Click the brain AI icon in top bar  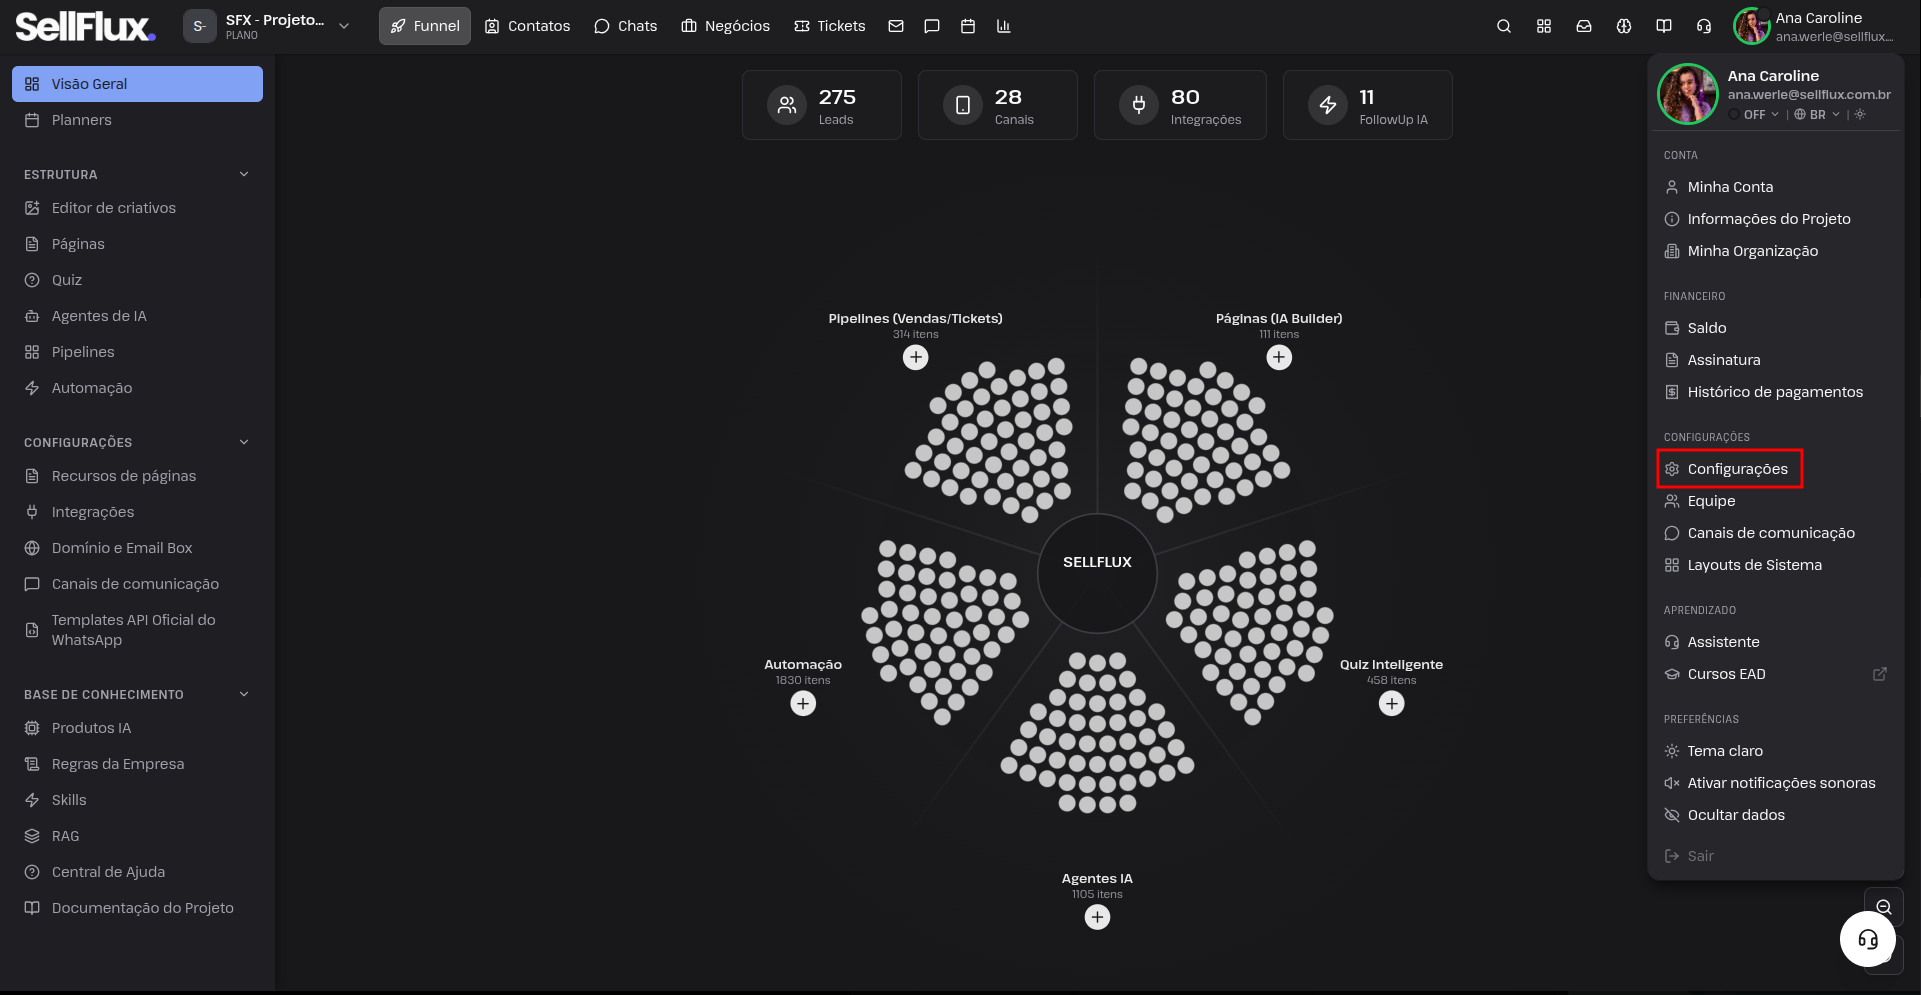pos(1624,26)
